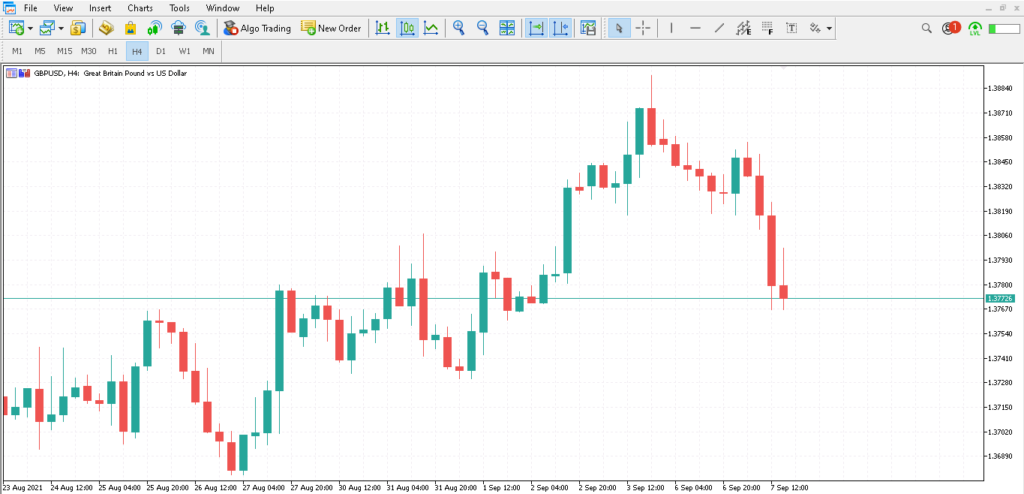Select the equidistant channel tool
Screen dimensions: 1024x494
coord(743,28)
